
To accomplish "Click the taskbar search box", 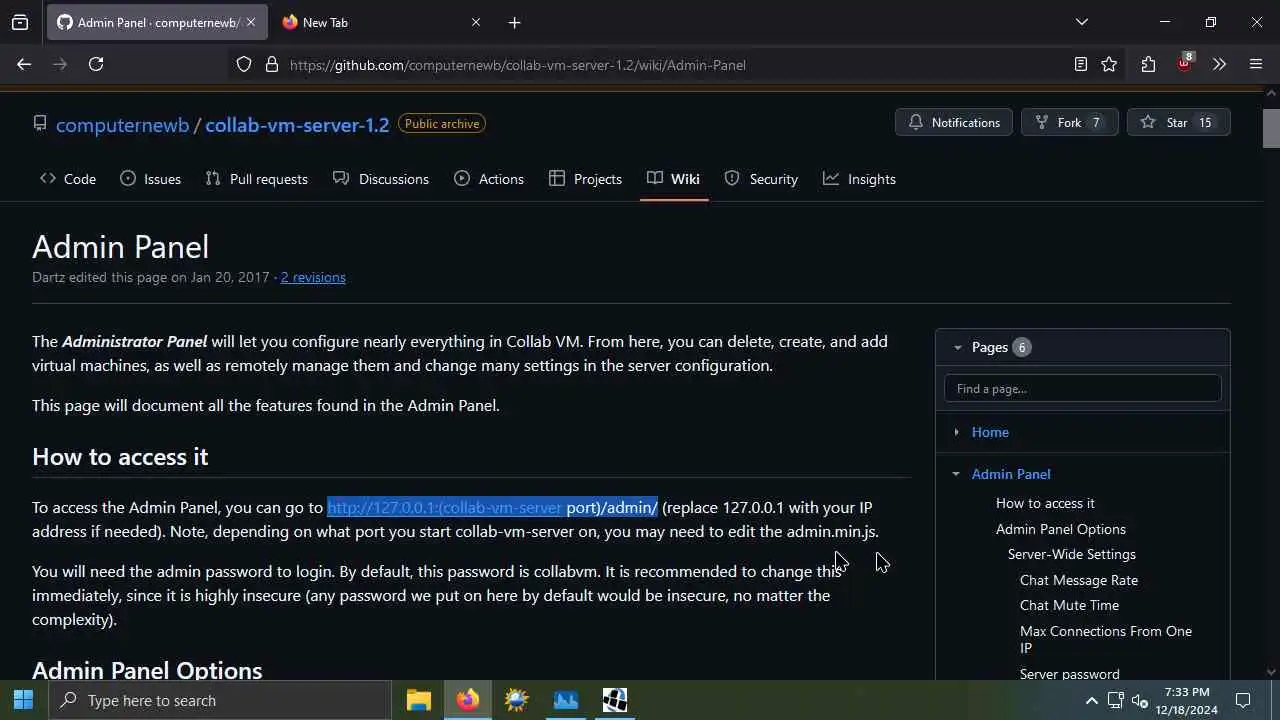I will pyautogui.click(x=220, y=700).
